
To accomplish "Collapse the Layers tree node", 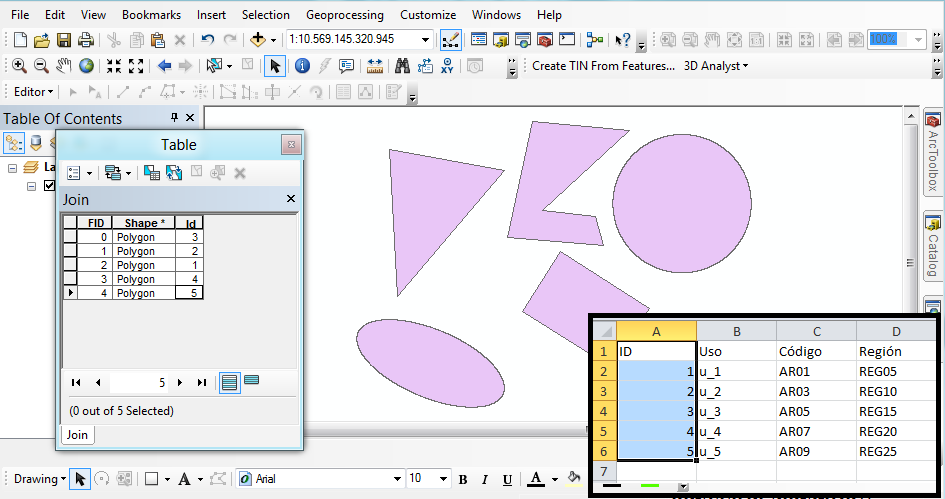I will pos(12,168).
